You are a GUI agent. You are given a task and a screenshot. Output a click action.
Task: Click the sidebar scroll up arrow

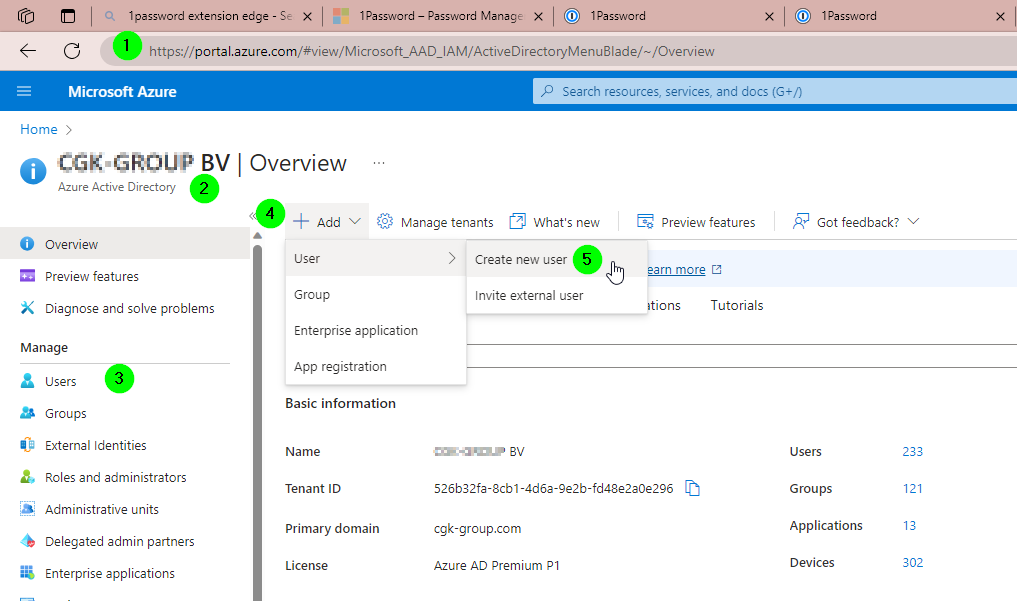[x=257, y=235]
